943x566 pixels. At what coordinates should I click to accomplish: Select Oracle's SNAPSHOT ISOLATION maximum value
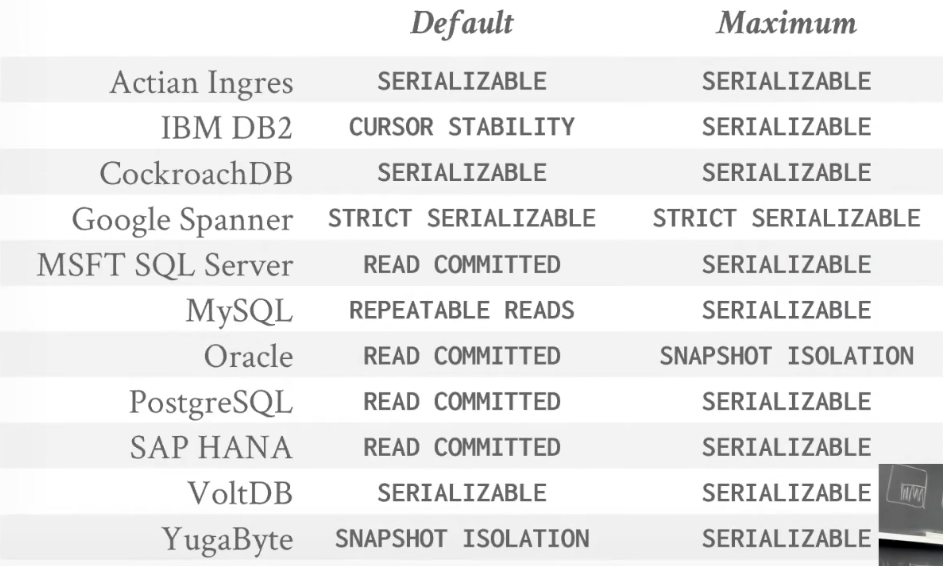click(x=787, y=356)
